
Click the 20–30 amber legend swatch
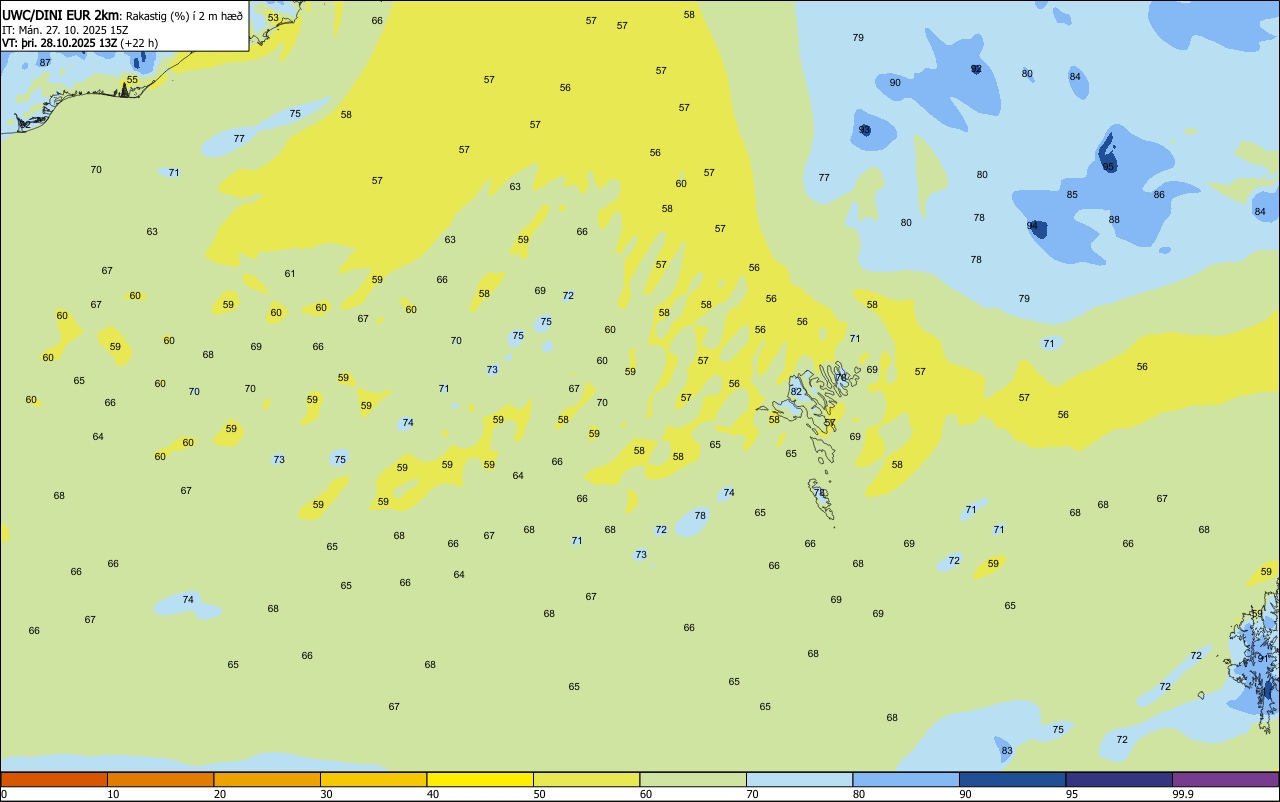point(267,779)
